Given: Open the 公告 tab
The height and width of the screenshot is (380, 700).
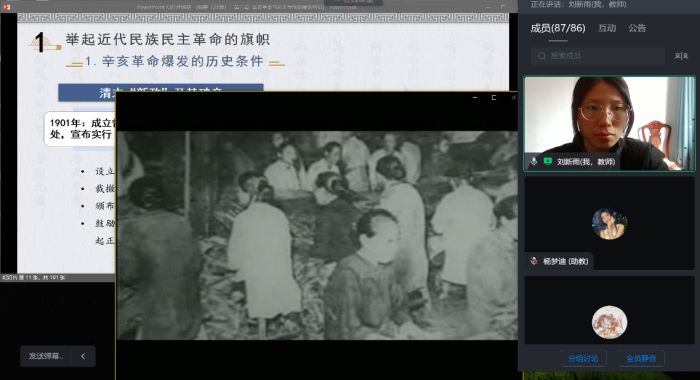Looking at the screenshot, I should 637,28.
